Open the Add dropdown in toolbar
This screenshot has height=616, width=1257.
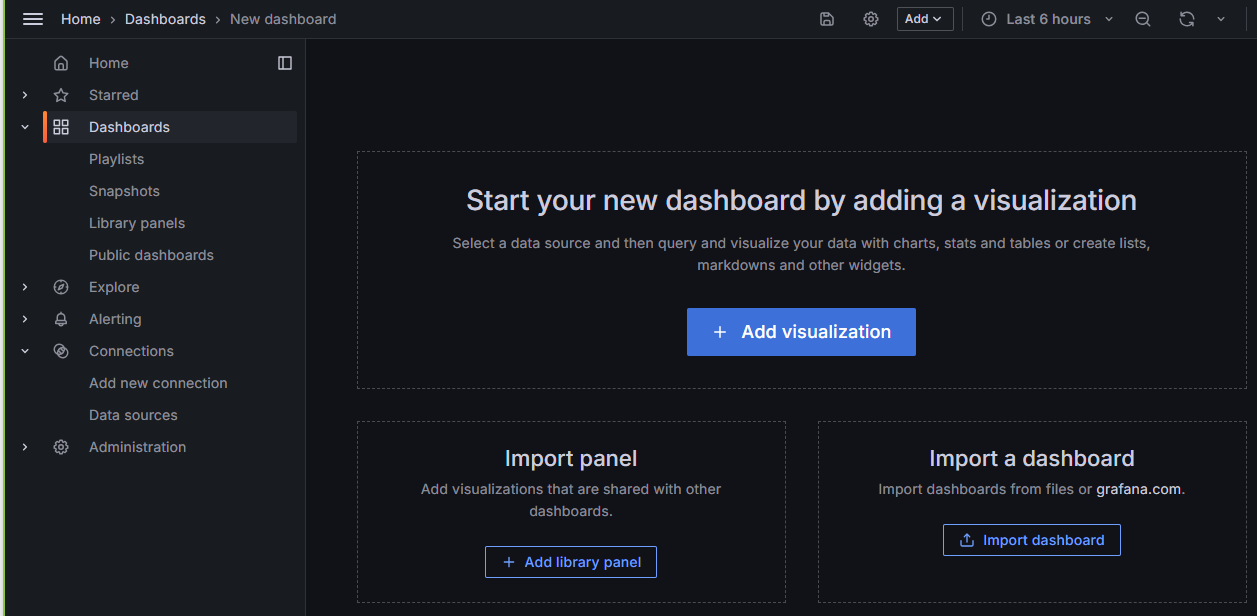tap(925, 19)
